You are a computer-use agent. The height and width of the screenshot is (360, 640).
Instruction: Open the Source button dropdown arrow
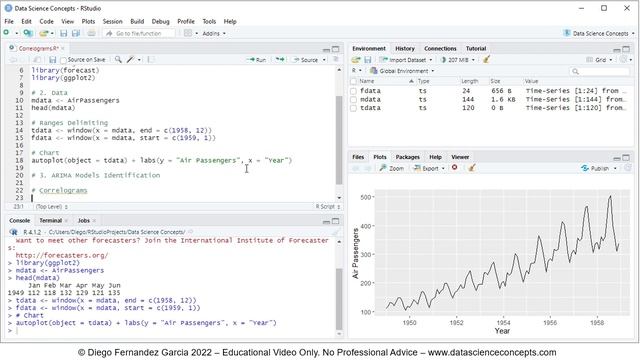coord(324,60)
